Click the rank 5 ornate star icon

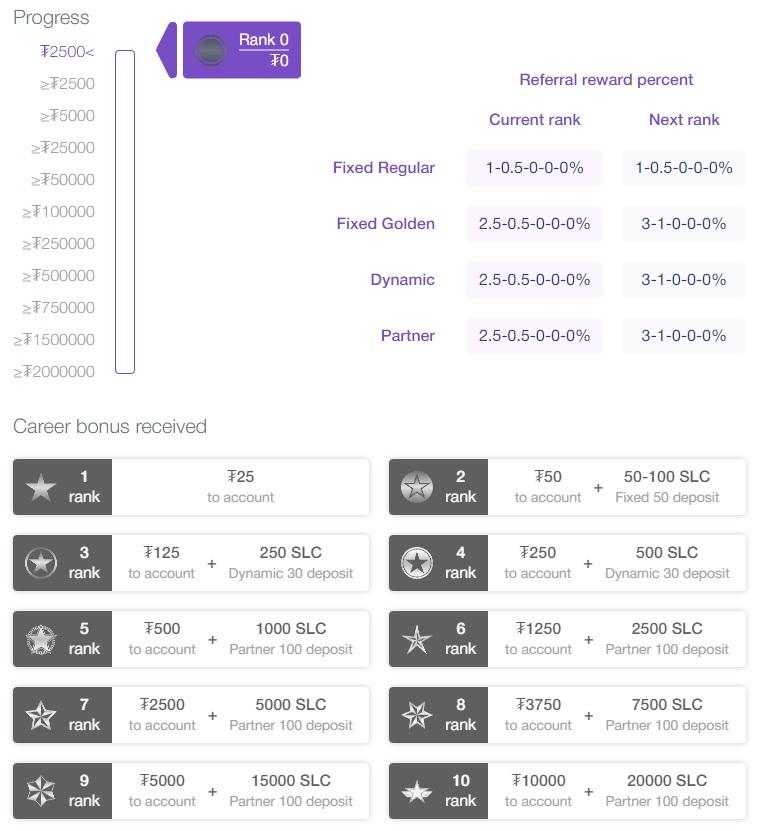[x=41, y=639]
